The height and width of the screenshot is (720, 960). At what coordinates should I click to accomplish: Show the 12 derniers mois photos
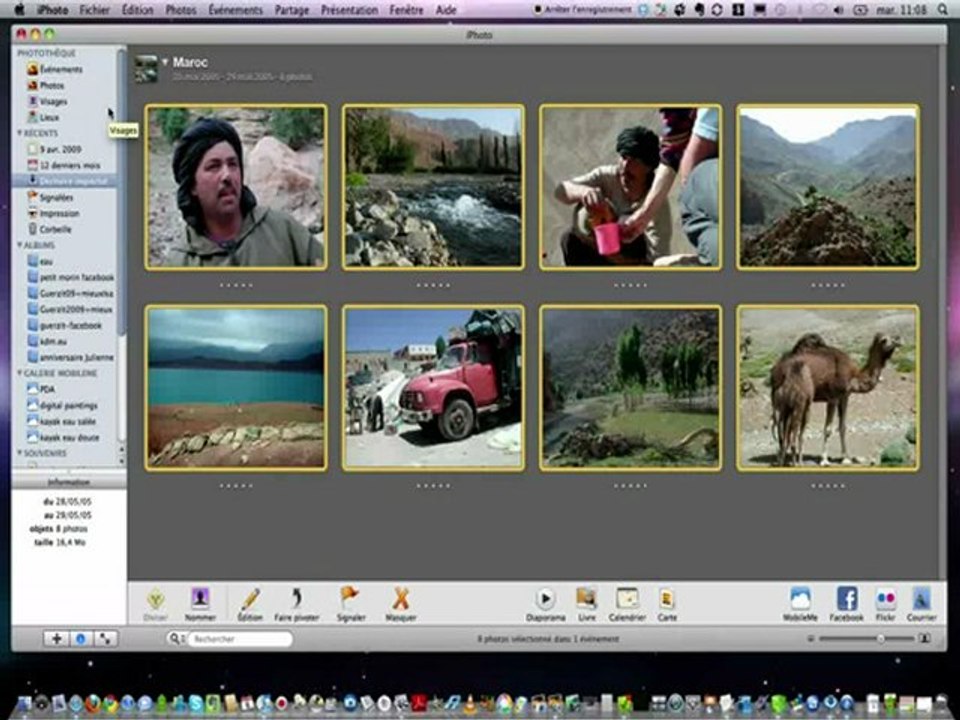pos(70,165)
